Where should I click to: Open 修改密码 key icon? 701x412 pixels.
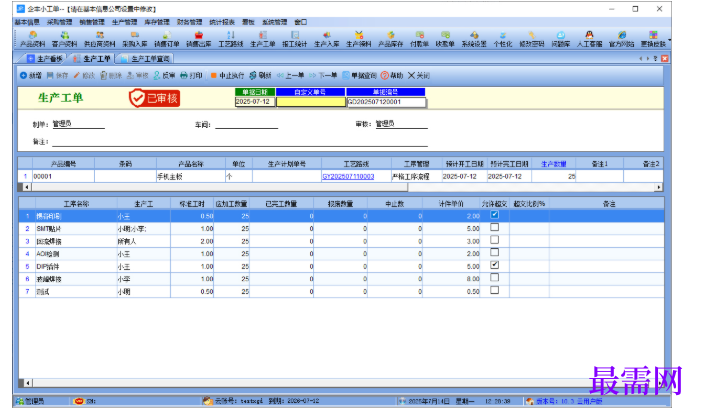tap(532, 39)
